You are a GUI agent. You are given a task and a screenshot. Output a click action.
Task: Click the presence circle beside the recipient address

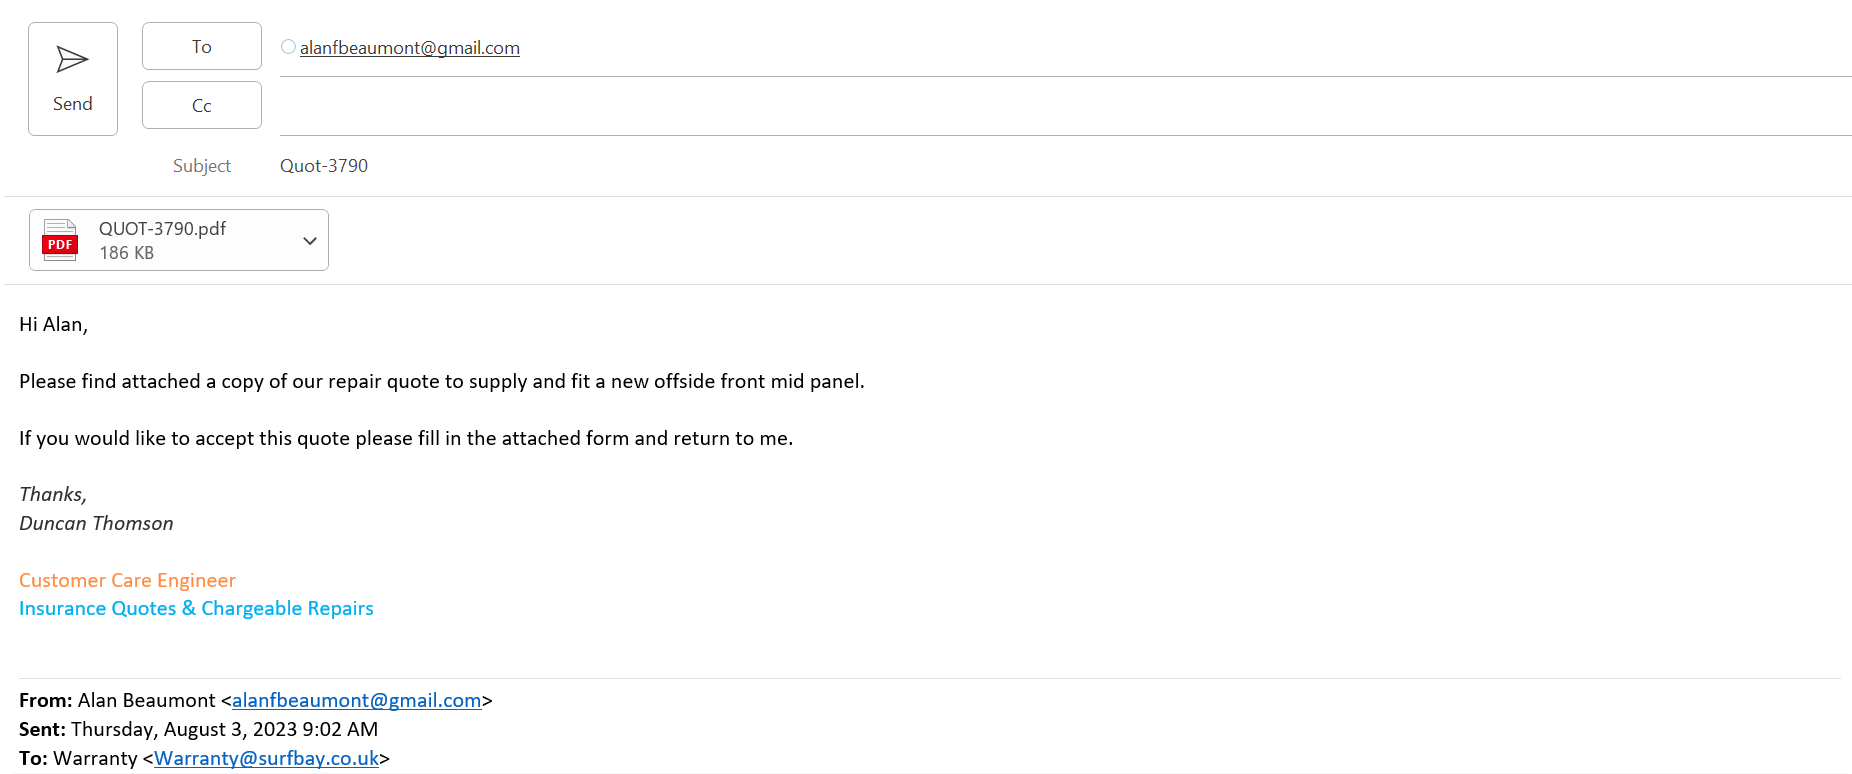tap(288, 47)
